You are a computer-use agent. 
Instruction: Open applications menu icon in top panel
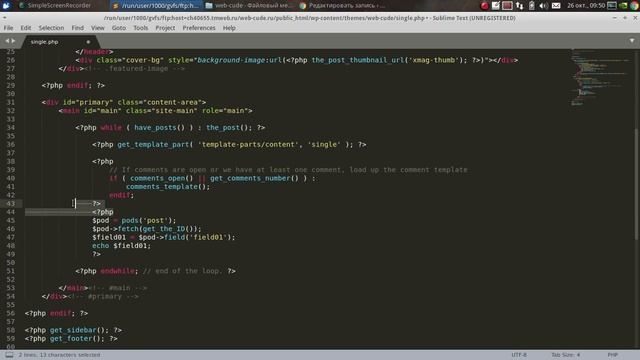6,5
